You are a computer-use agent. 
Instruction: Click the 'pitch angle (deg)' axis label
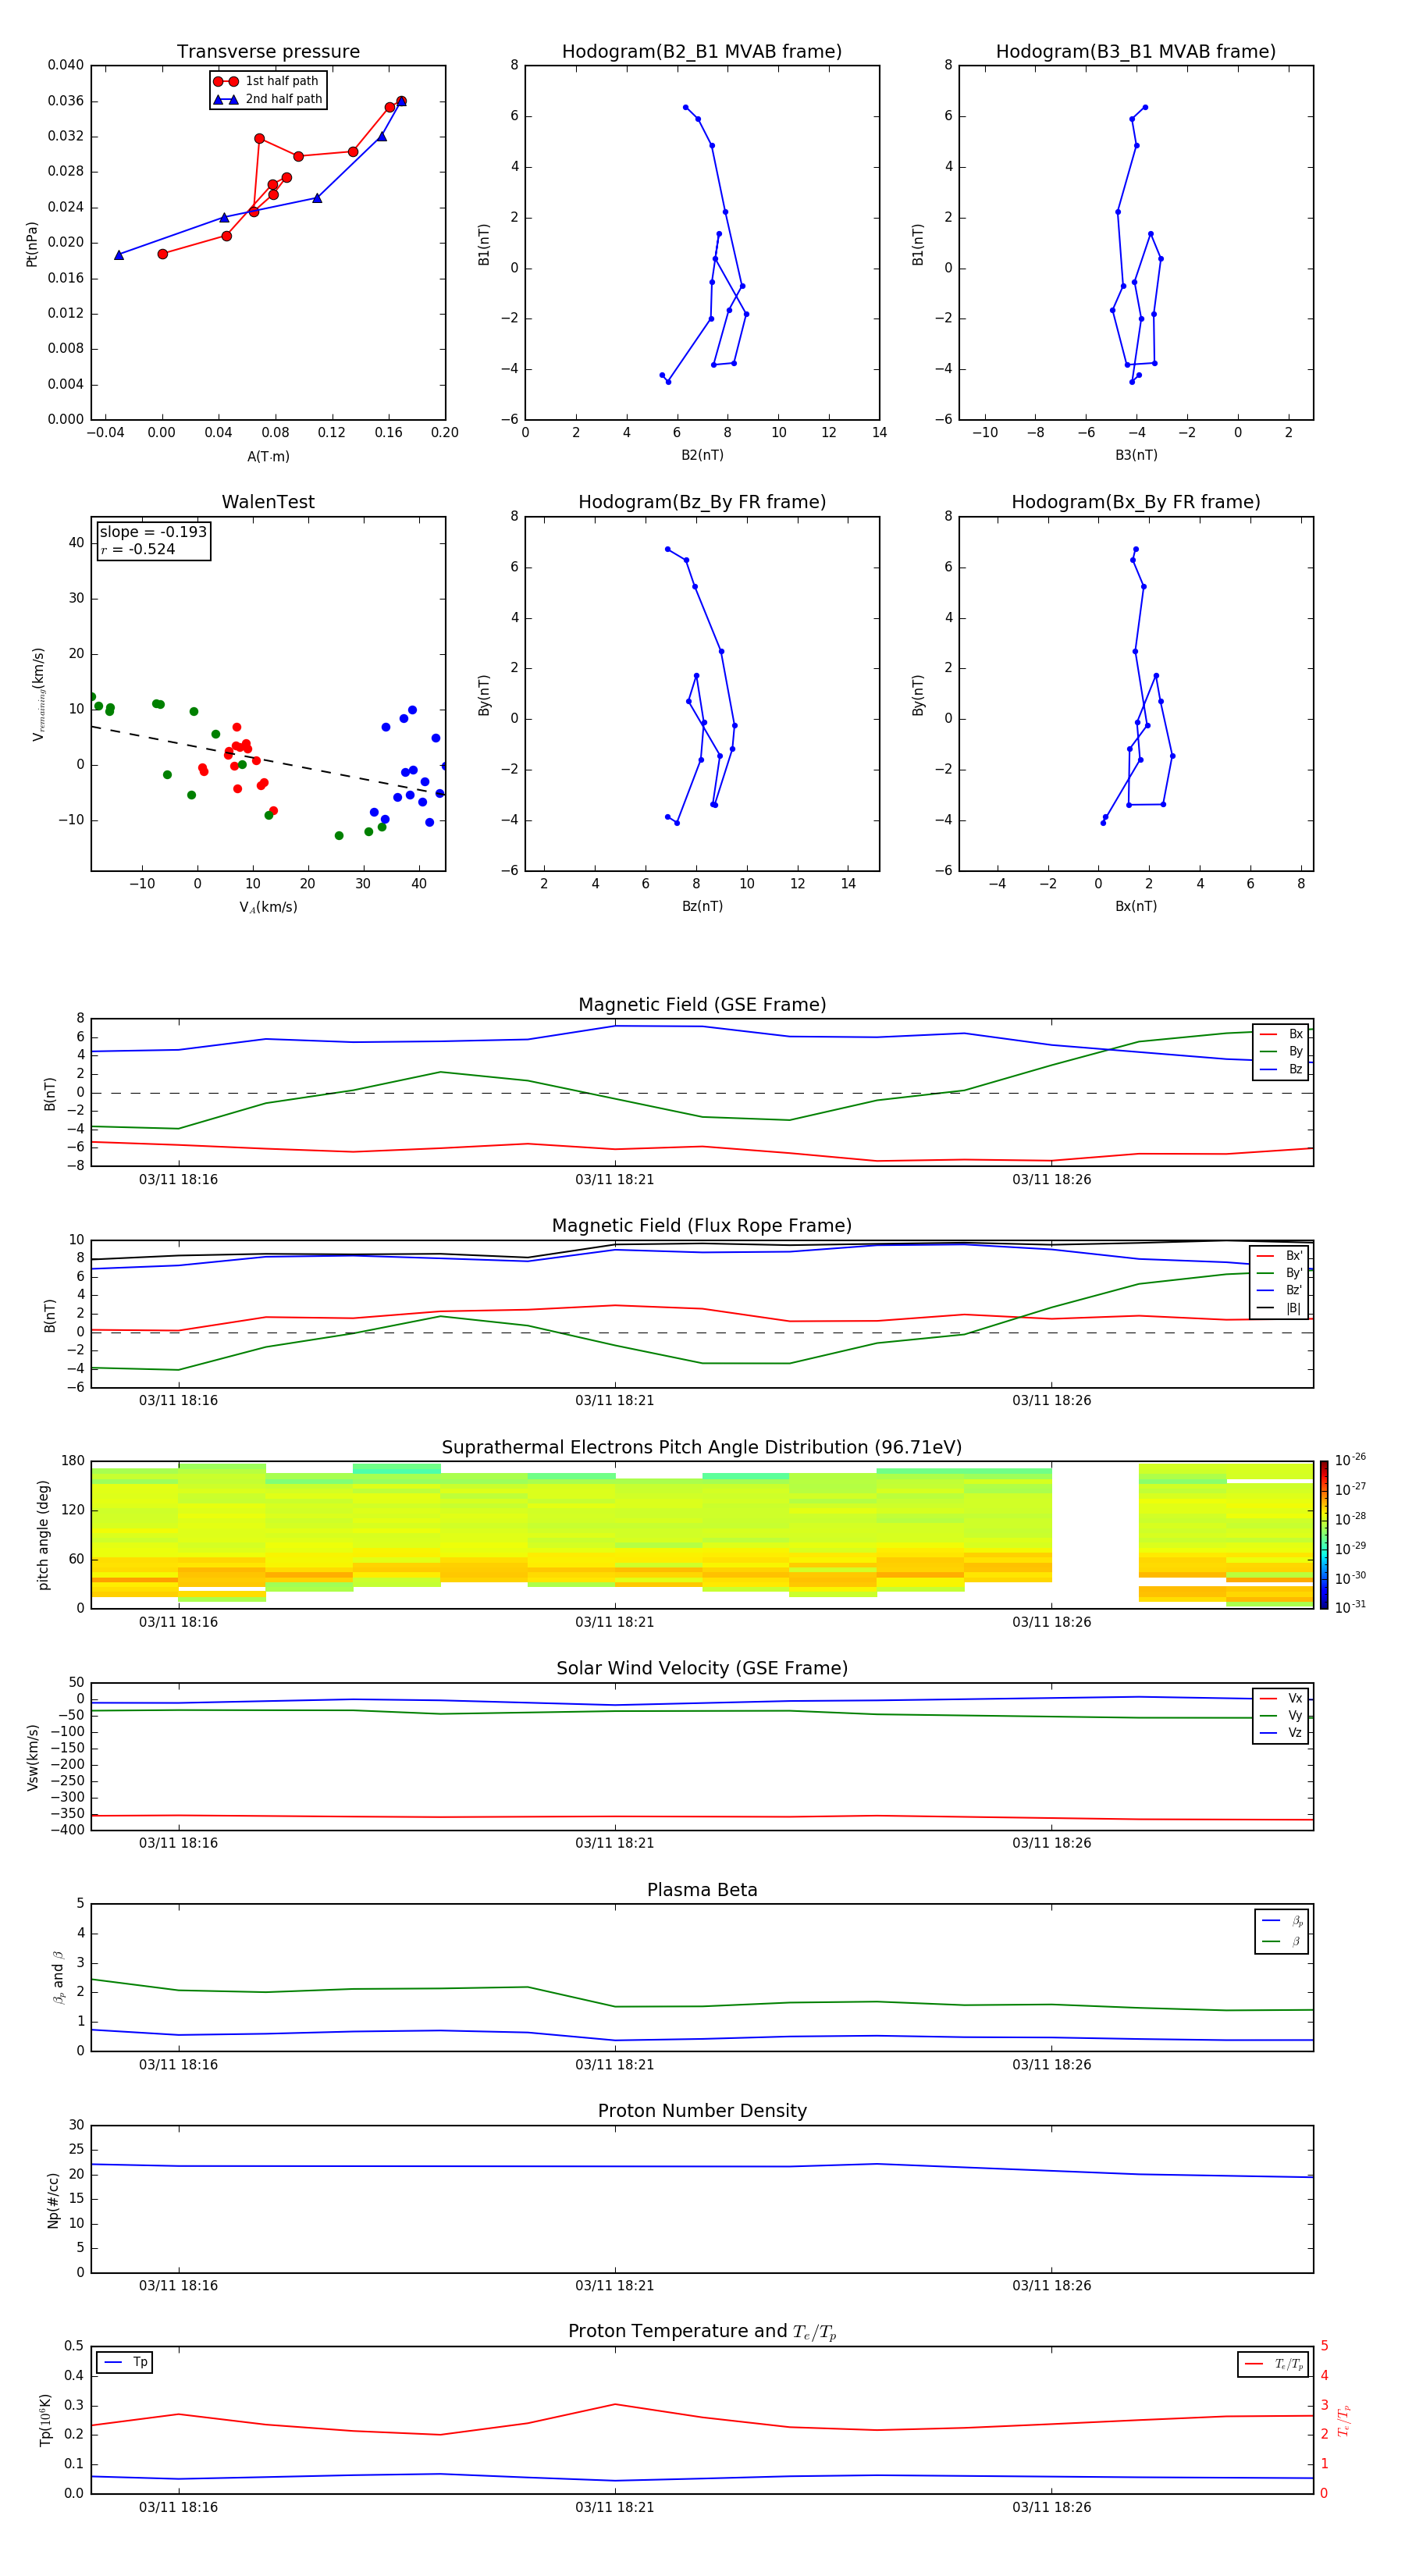click(x=43, y=1535)
